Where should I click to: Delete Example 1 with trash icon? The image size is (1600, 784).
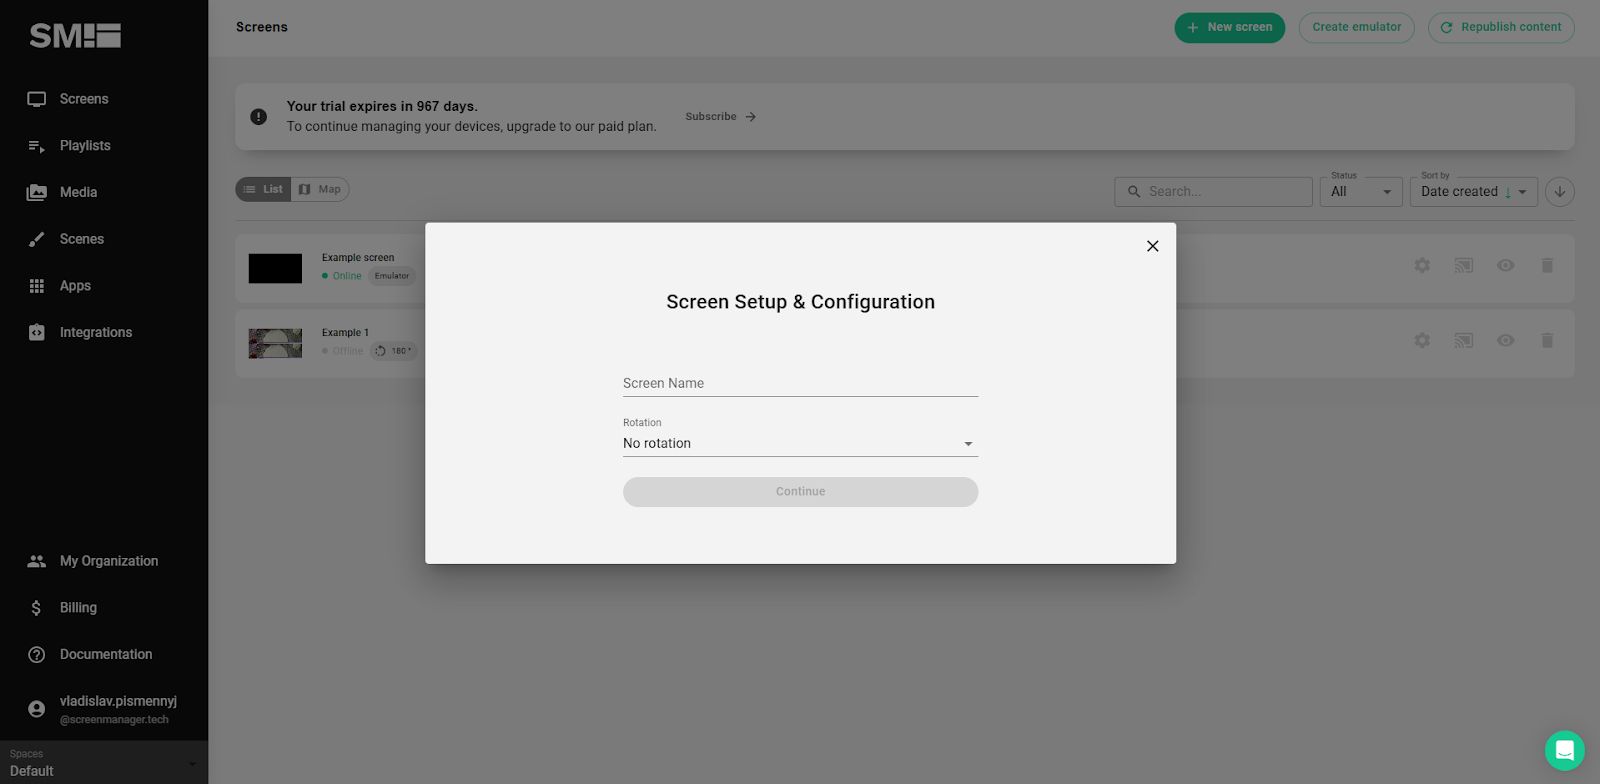(1547, 341)
